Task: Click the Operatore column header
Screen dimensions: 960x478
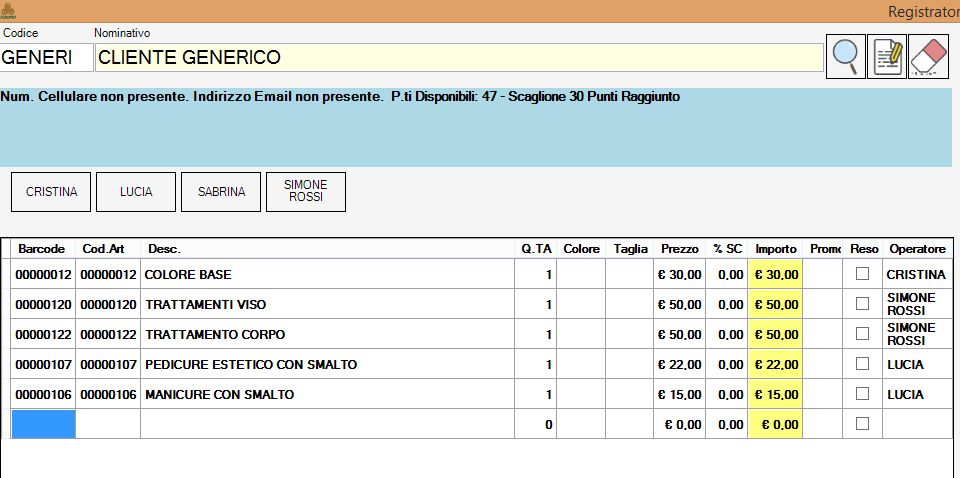Action: [x=917, y=248]
